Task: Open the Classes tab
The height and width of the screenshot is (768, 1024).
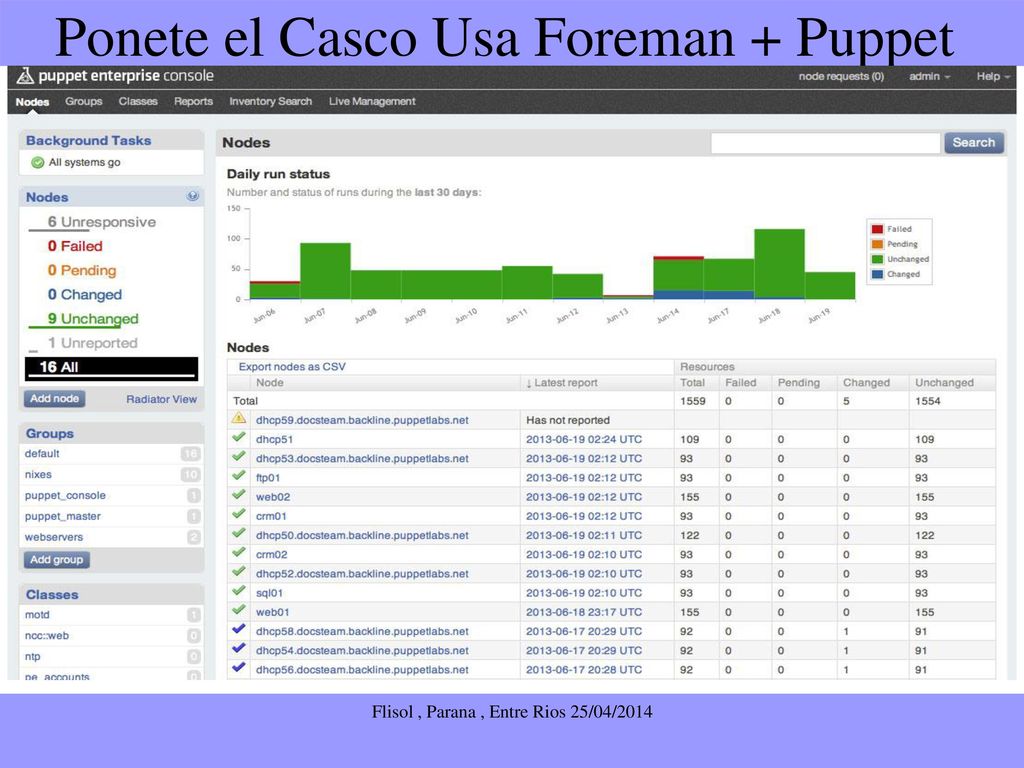Action: (138, 101)
